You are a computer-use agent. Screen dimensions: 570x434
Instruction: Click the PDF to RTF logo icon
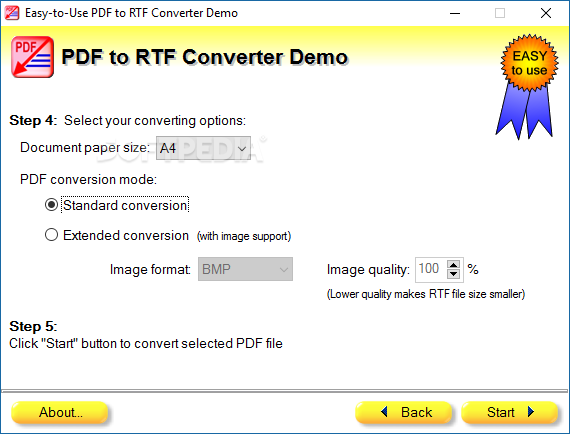pyautogui.click(x=32, y=57)
